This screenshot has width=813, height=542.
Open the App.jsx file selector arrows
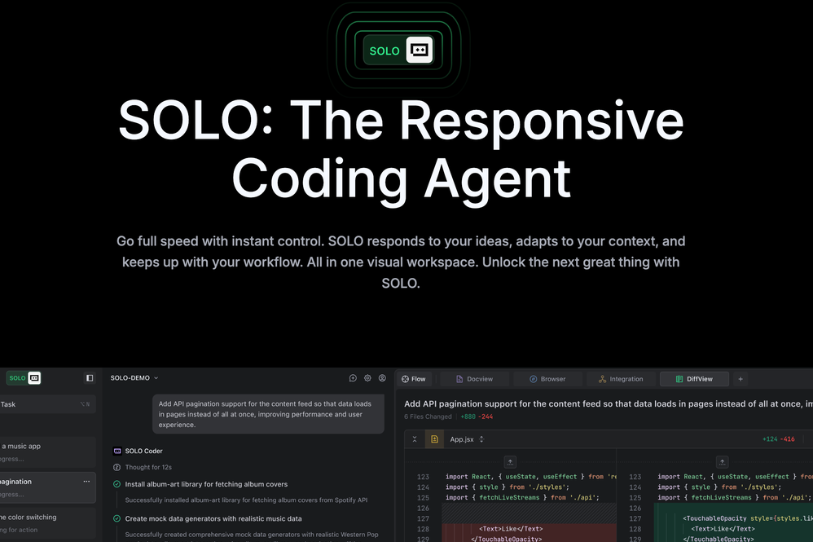pos(481,439)
